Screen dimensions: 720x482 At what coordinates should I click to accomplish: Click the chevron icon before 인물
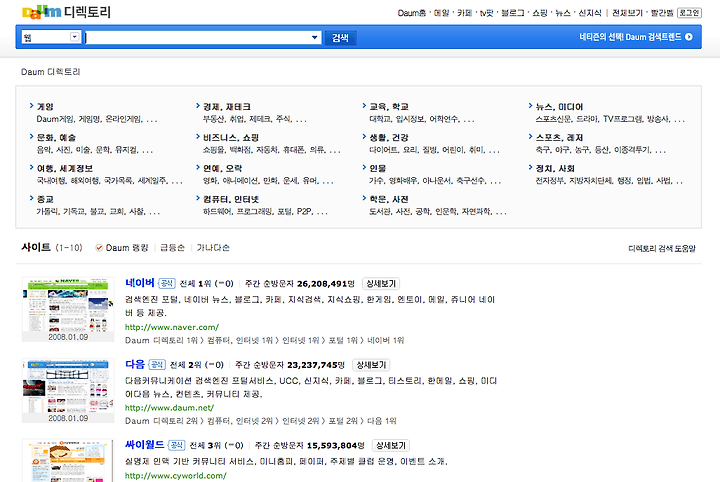364,168
